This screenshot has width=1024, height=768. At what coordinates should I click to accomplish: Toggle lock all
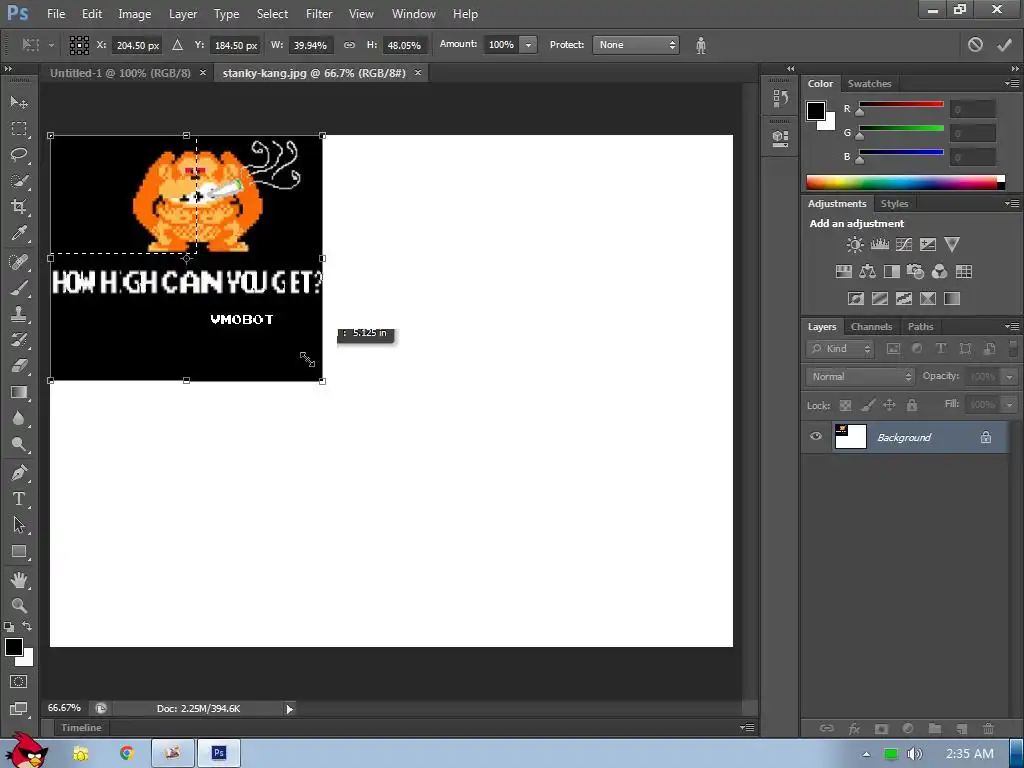[x=912, y=406]
